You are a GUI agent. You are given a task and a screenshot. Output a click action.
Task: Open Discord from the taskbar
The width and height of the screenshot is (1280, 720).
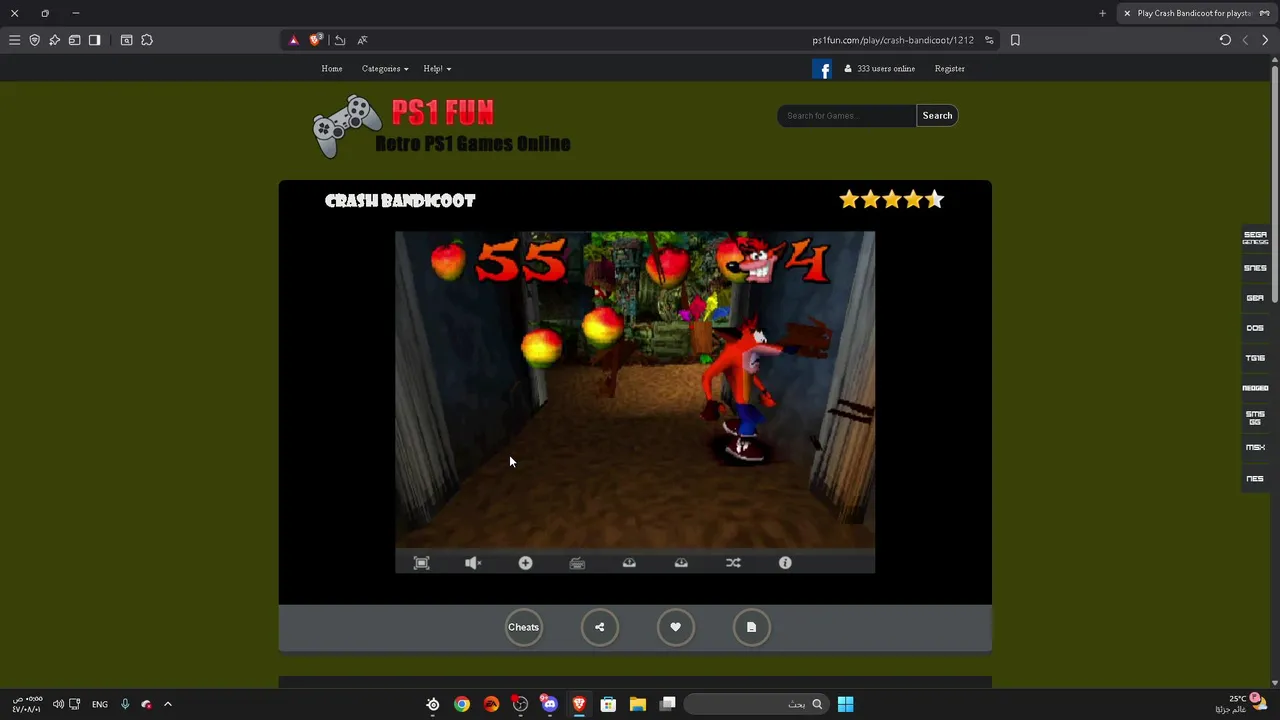point(549,704)
